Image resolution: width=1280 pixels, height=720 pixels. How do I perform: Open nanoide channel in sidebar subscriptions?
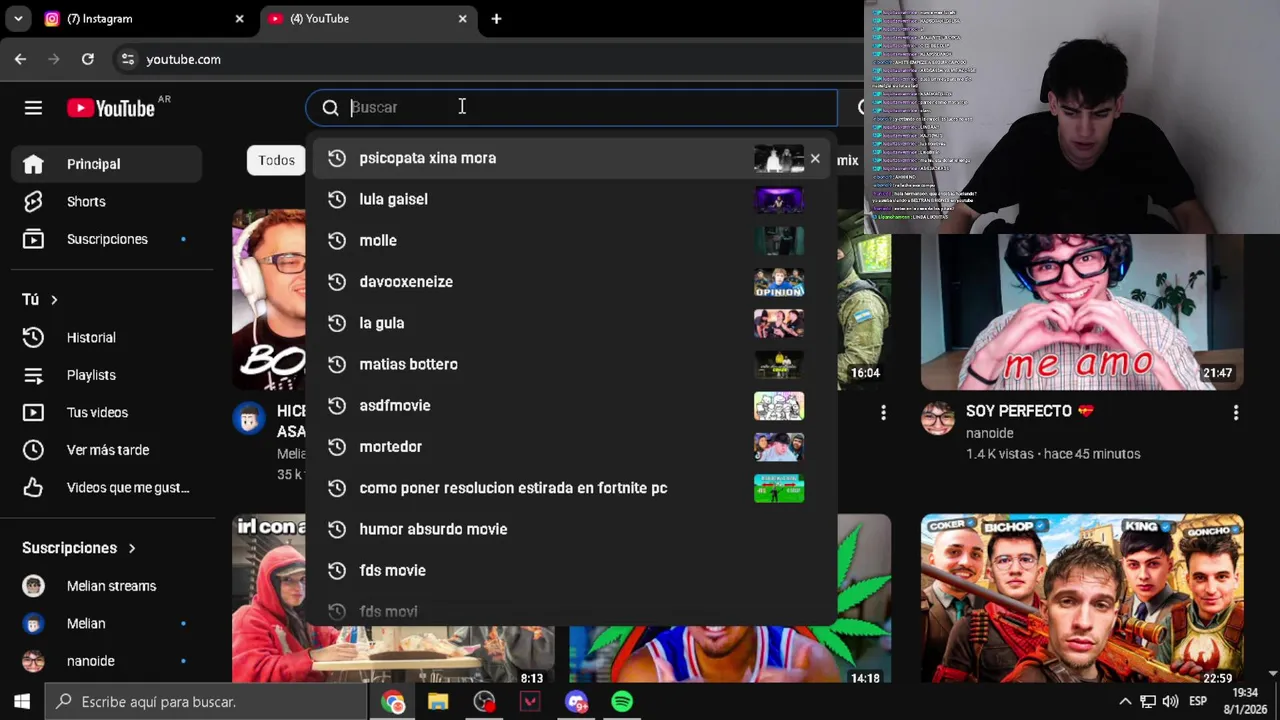tap(107, 661)
